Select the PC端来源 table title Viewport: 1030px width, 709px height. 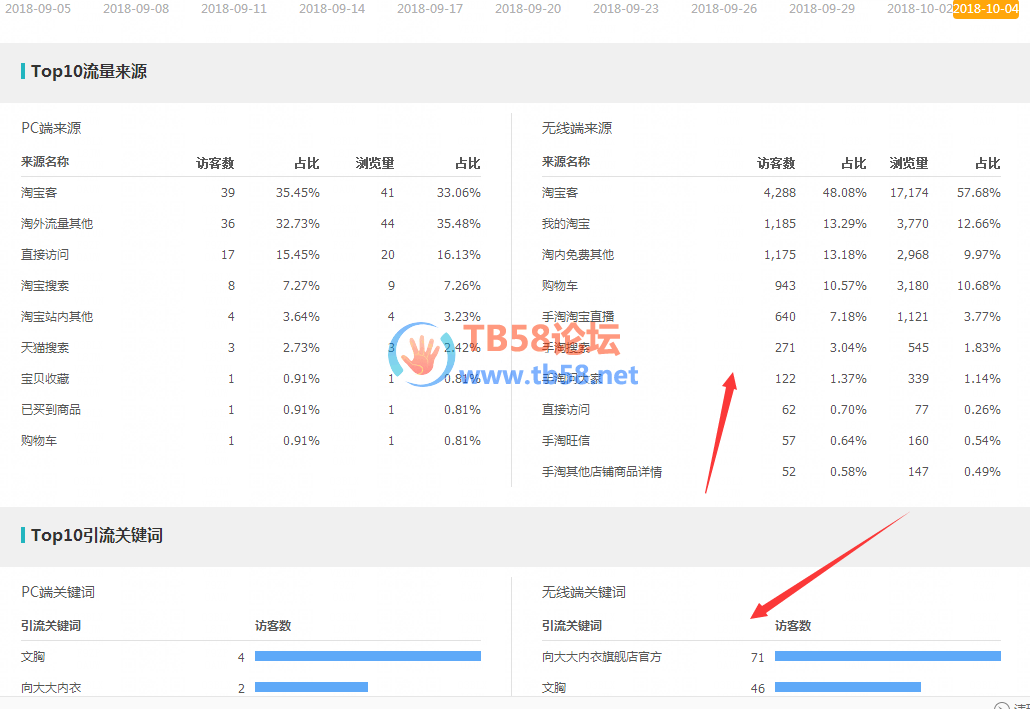pos(51,128)
